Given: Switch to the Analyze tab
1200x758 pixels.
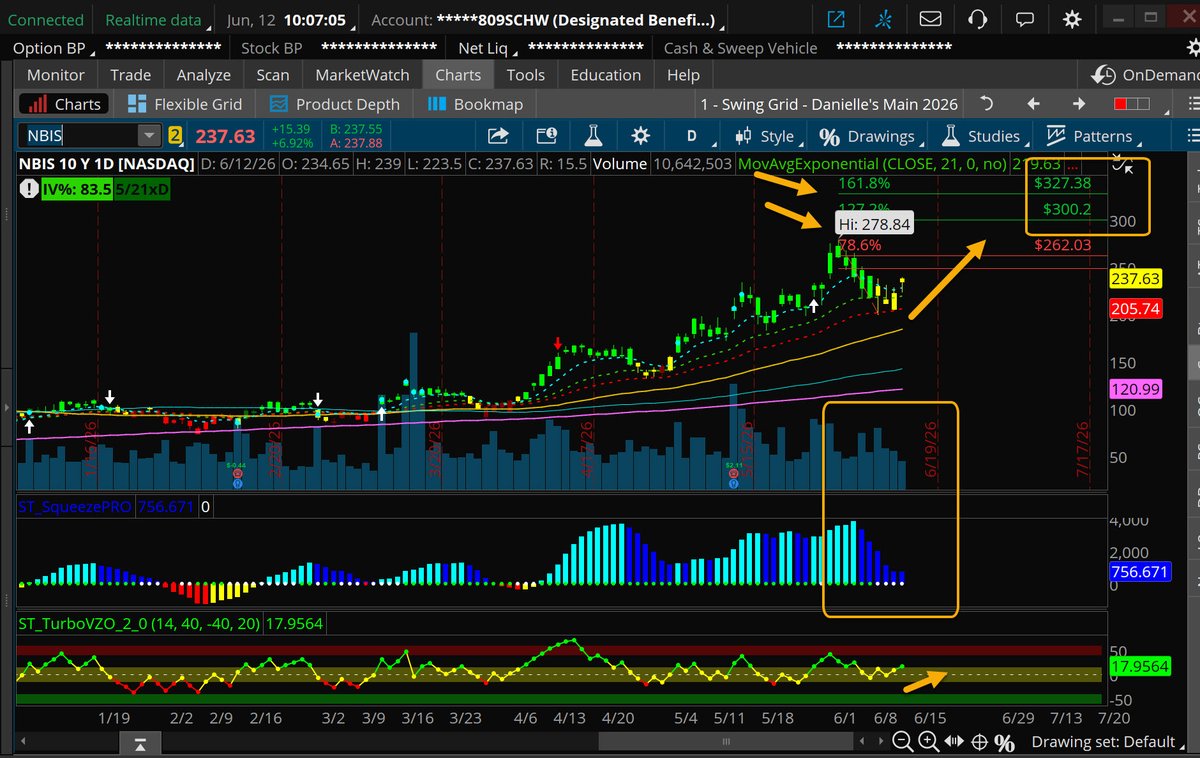Looking at the screenshot, I should tap(204, 75).
